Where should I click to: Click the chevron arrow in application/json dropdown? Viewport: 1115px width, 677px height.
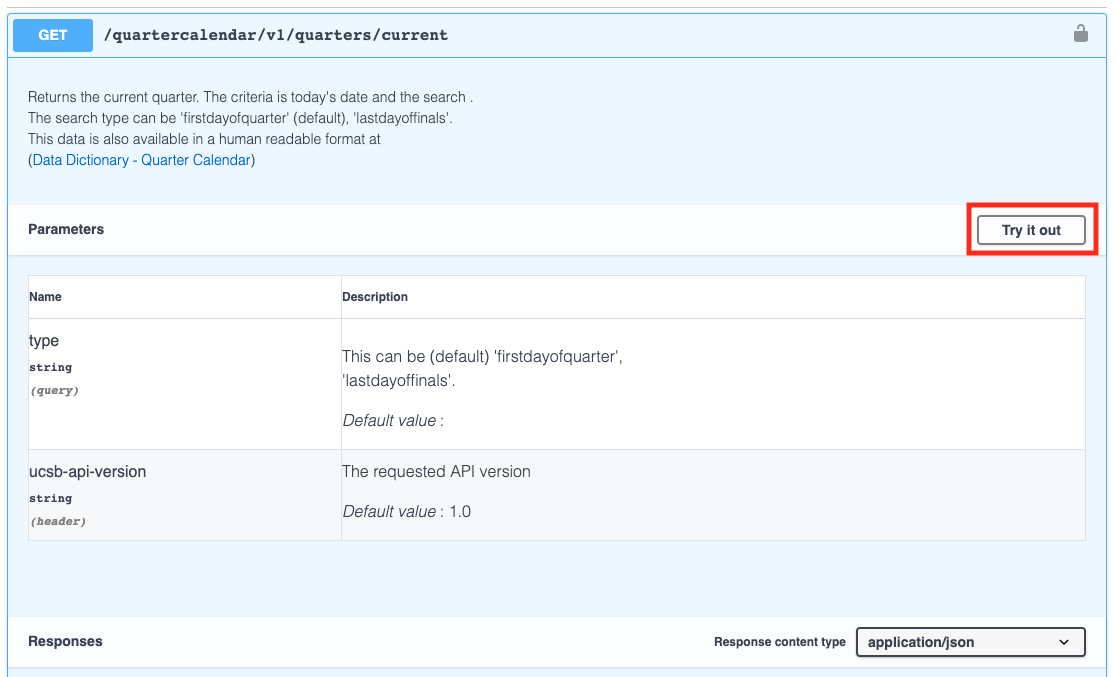tap(1064, 642)
